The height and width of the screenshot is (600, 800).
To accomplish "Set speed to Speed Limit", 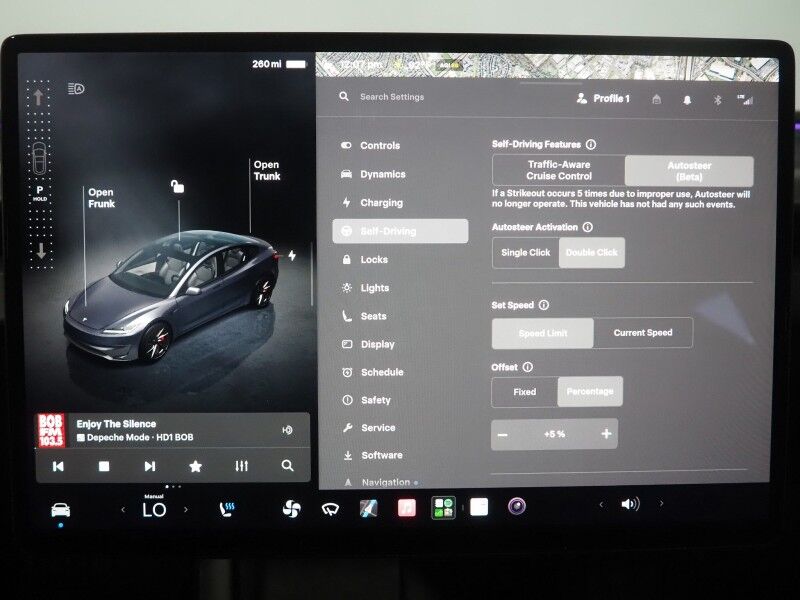I will 543,333.
